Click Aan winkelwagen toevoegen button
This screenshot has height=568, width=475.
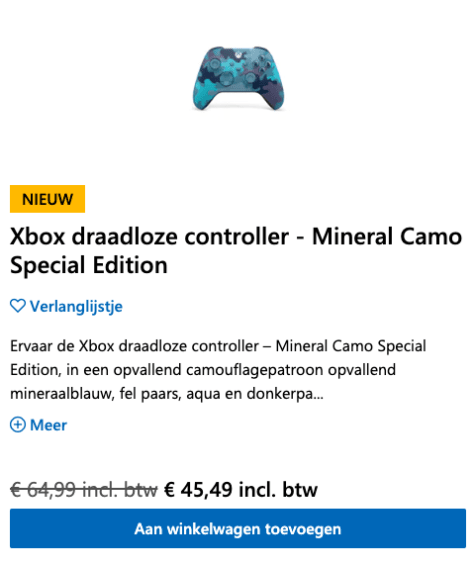238,528
